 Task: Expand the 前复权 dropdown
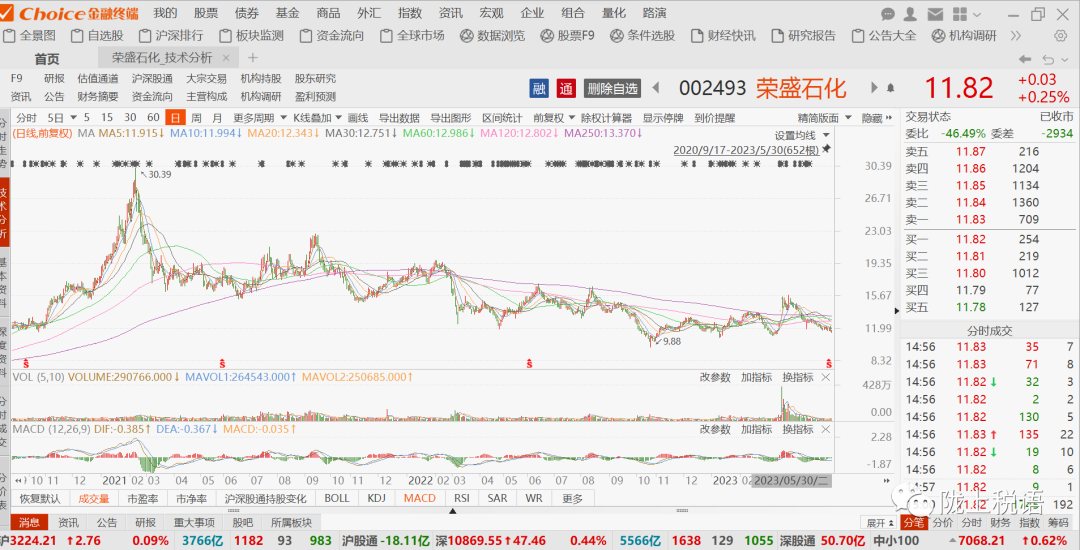tap(553, 118)
